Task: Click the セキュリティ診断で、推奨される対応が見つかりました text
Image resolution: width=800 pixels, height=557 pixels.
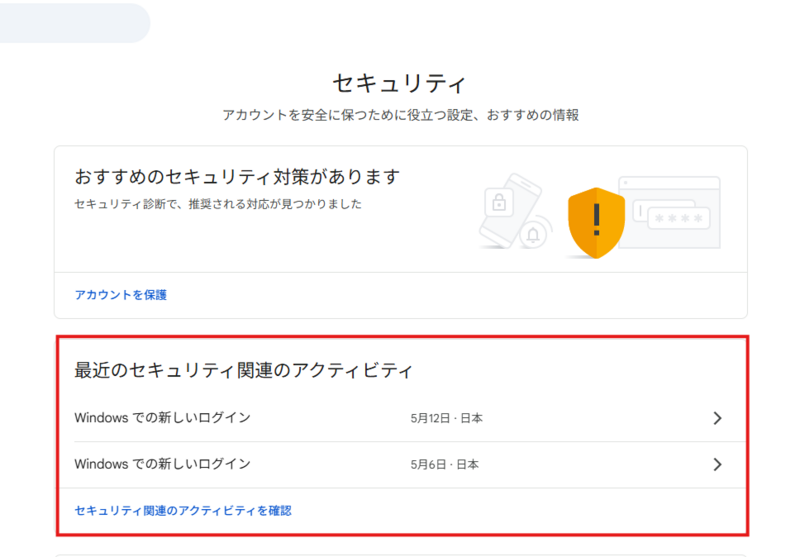Action: [218, 204]
